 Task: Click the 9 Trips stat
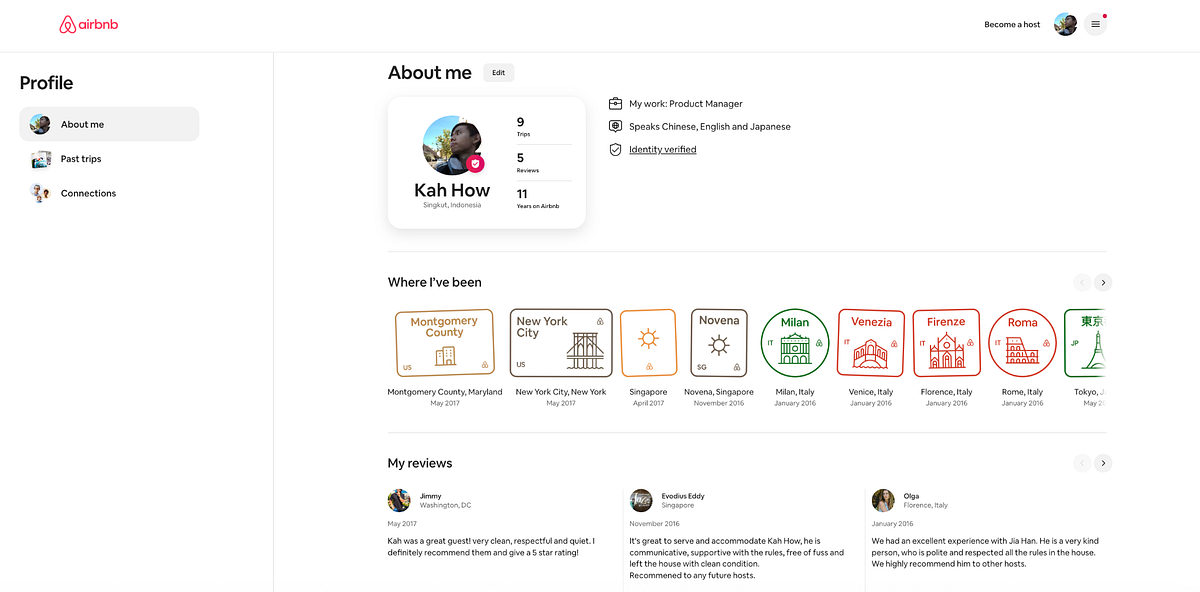pyautogui.click(x=524, y=127)
